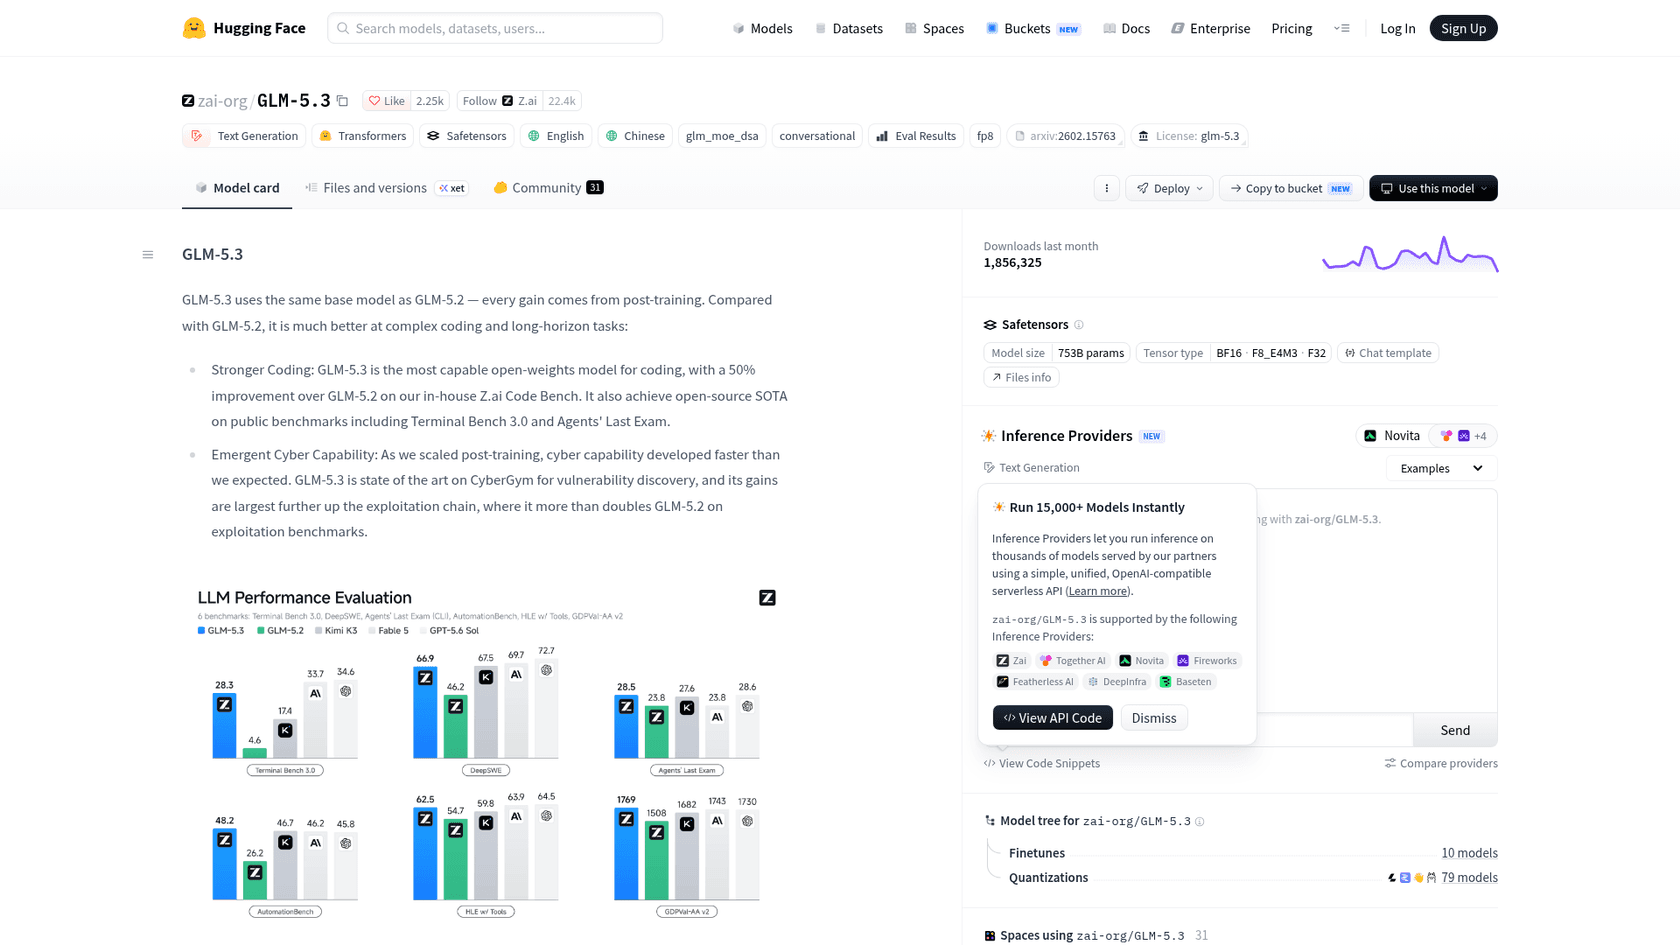Dismiss the Inference Providers popup
This screenshot has height=945, width=1680.
(x=1154, y=718)
